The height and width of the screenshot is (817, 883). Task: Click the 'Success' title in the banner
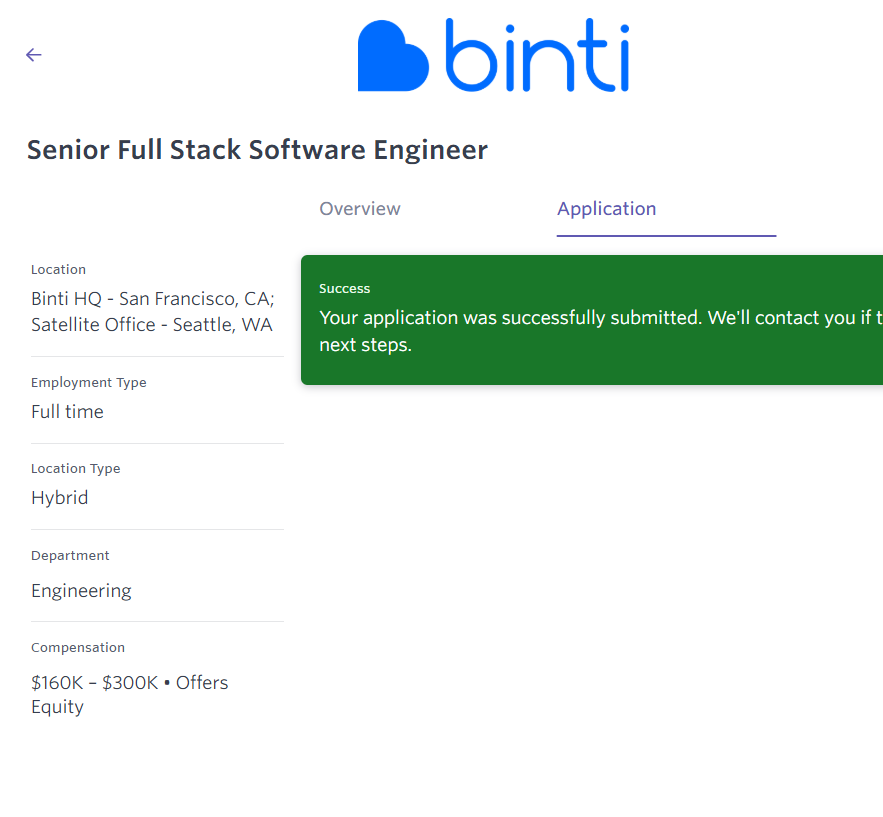(345, 289)
